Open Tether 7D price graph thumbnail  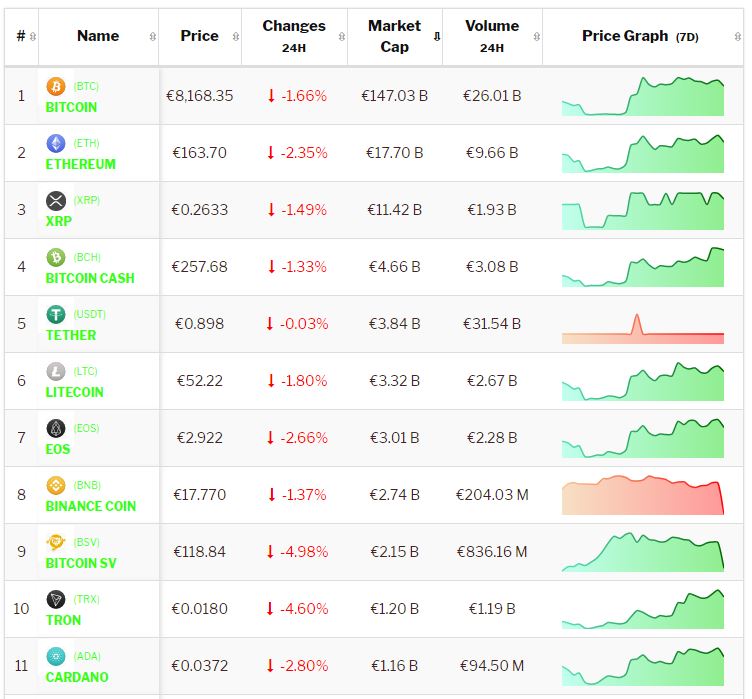[x=642, y=325]
